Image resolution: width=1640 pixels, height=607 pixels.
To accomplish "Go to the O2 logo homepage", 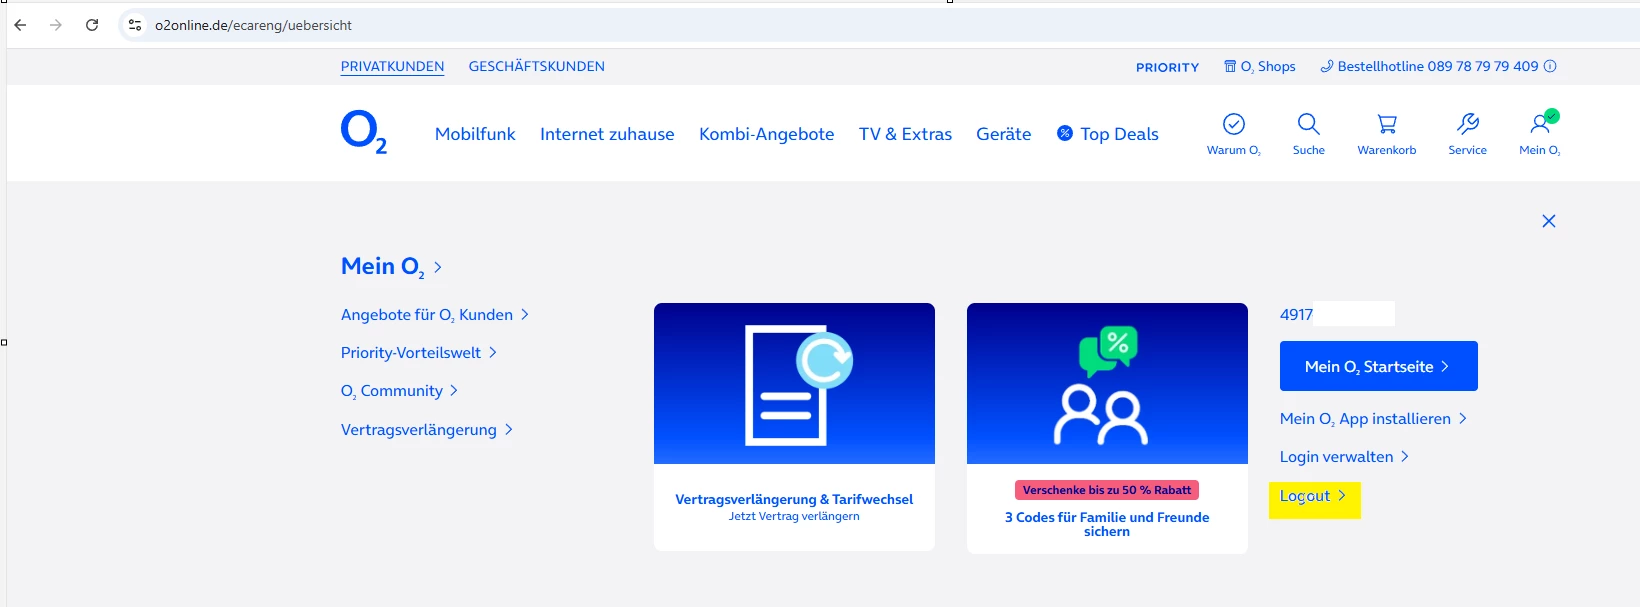I will pos(363,131).
